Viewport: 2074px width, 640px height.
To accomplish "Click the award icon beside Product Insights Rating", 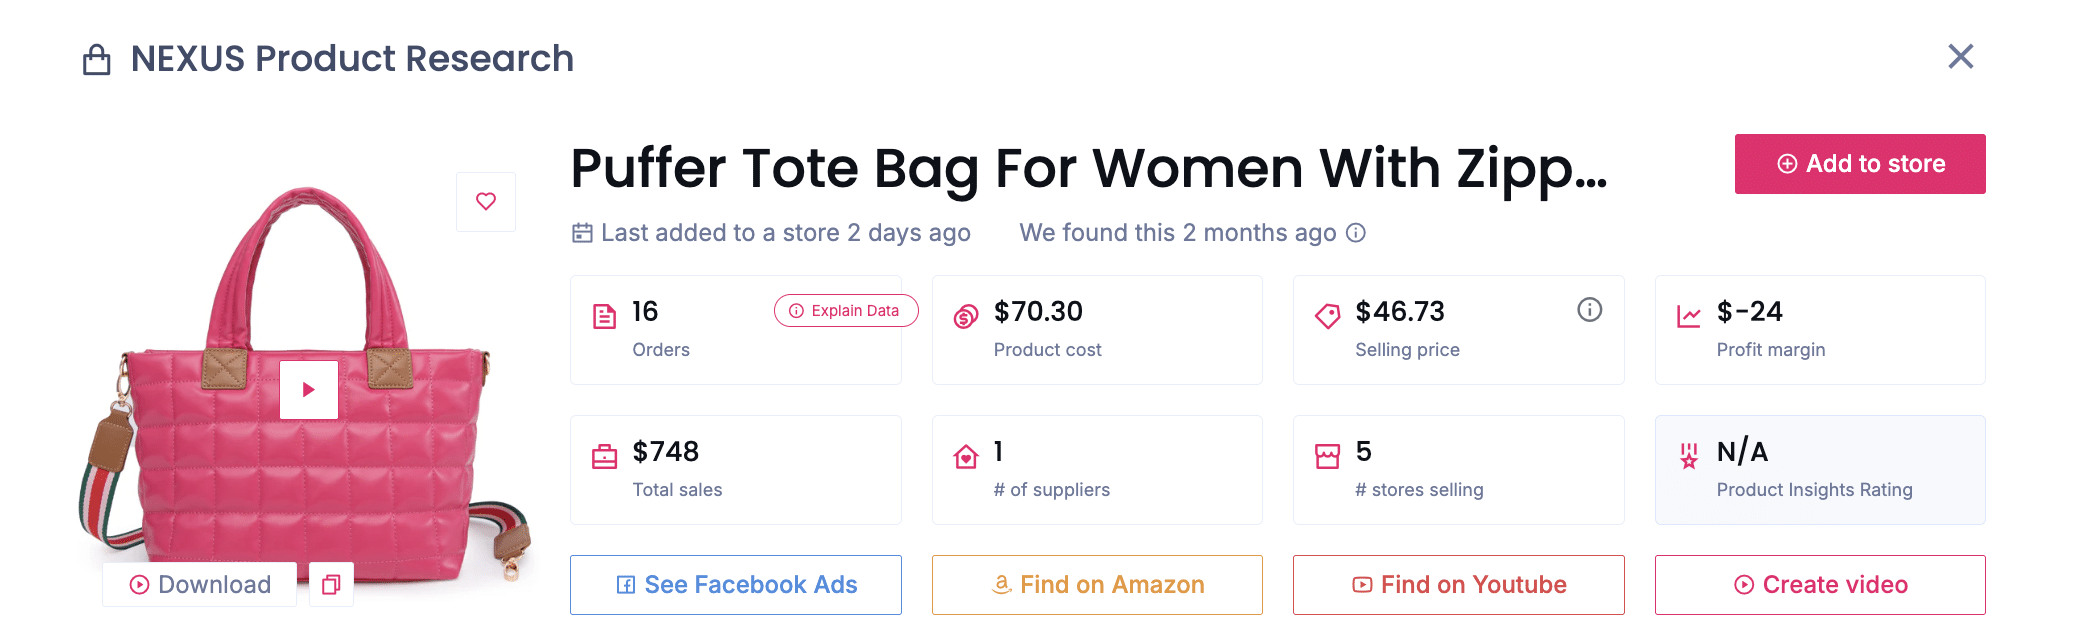I will (1688, 455).
